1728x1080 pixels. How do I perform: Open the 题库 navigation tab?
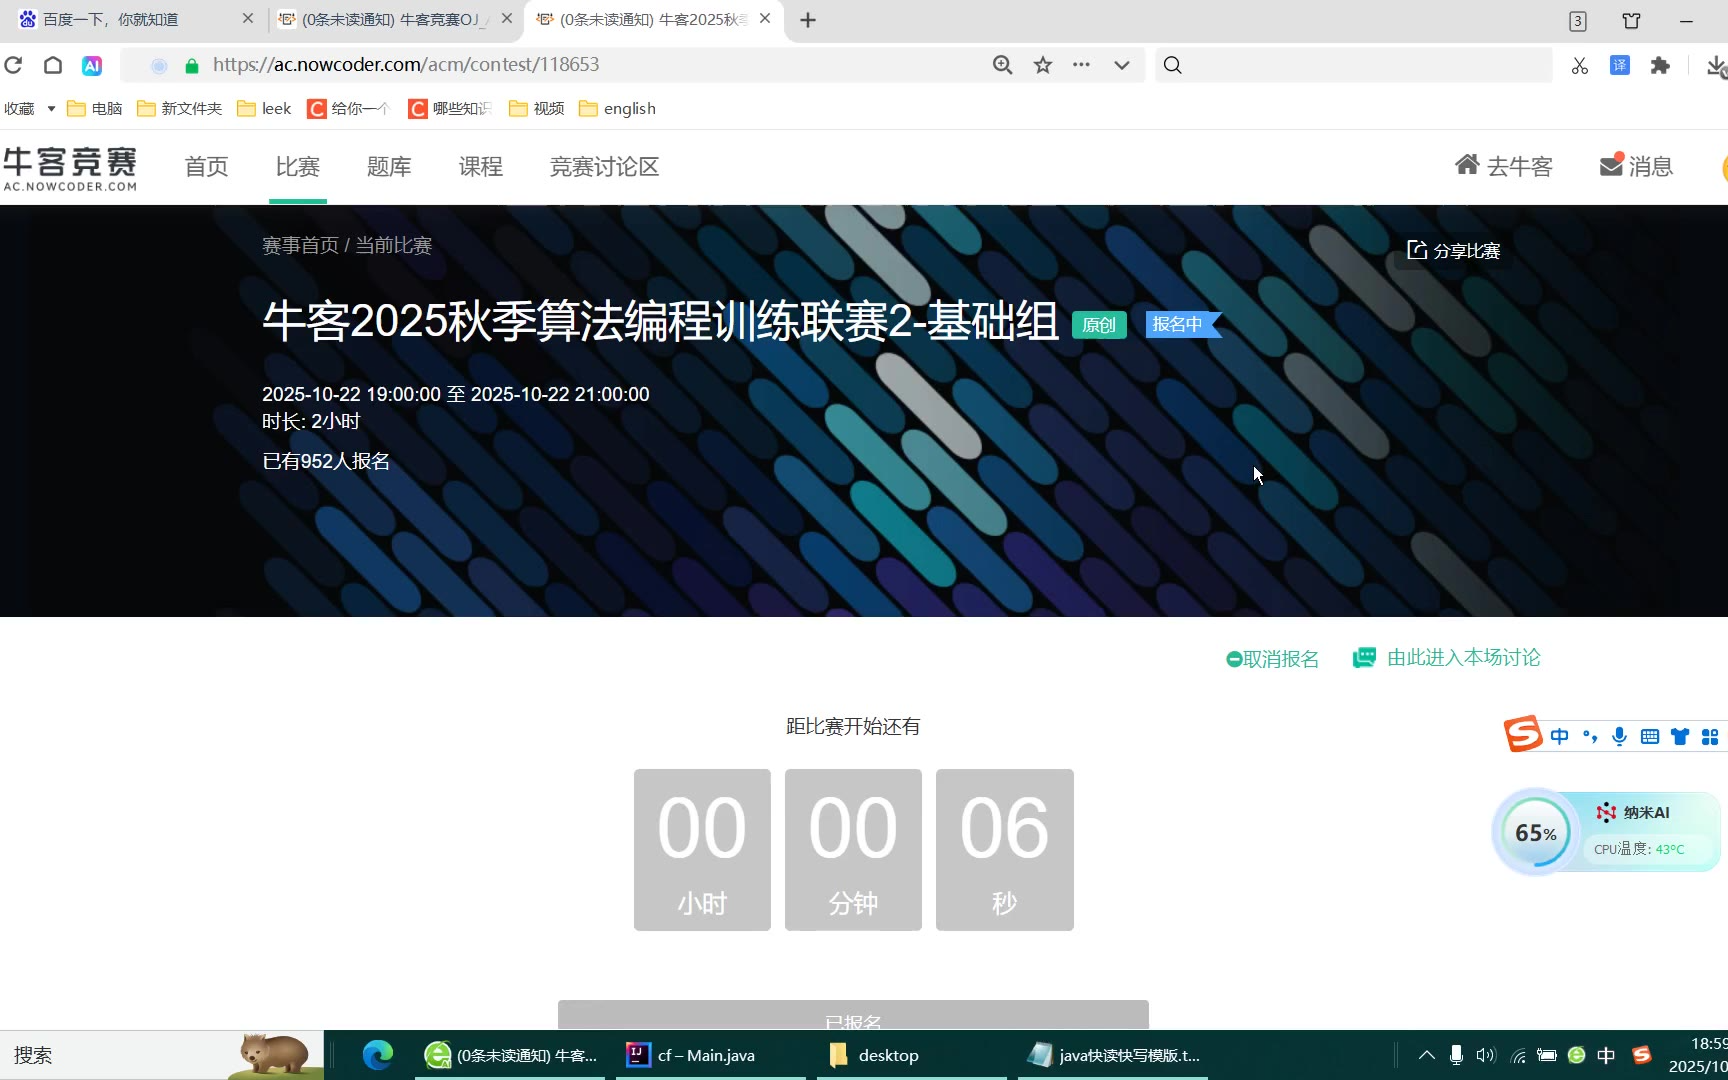tap(389, 167)
